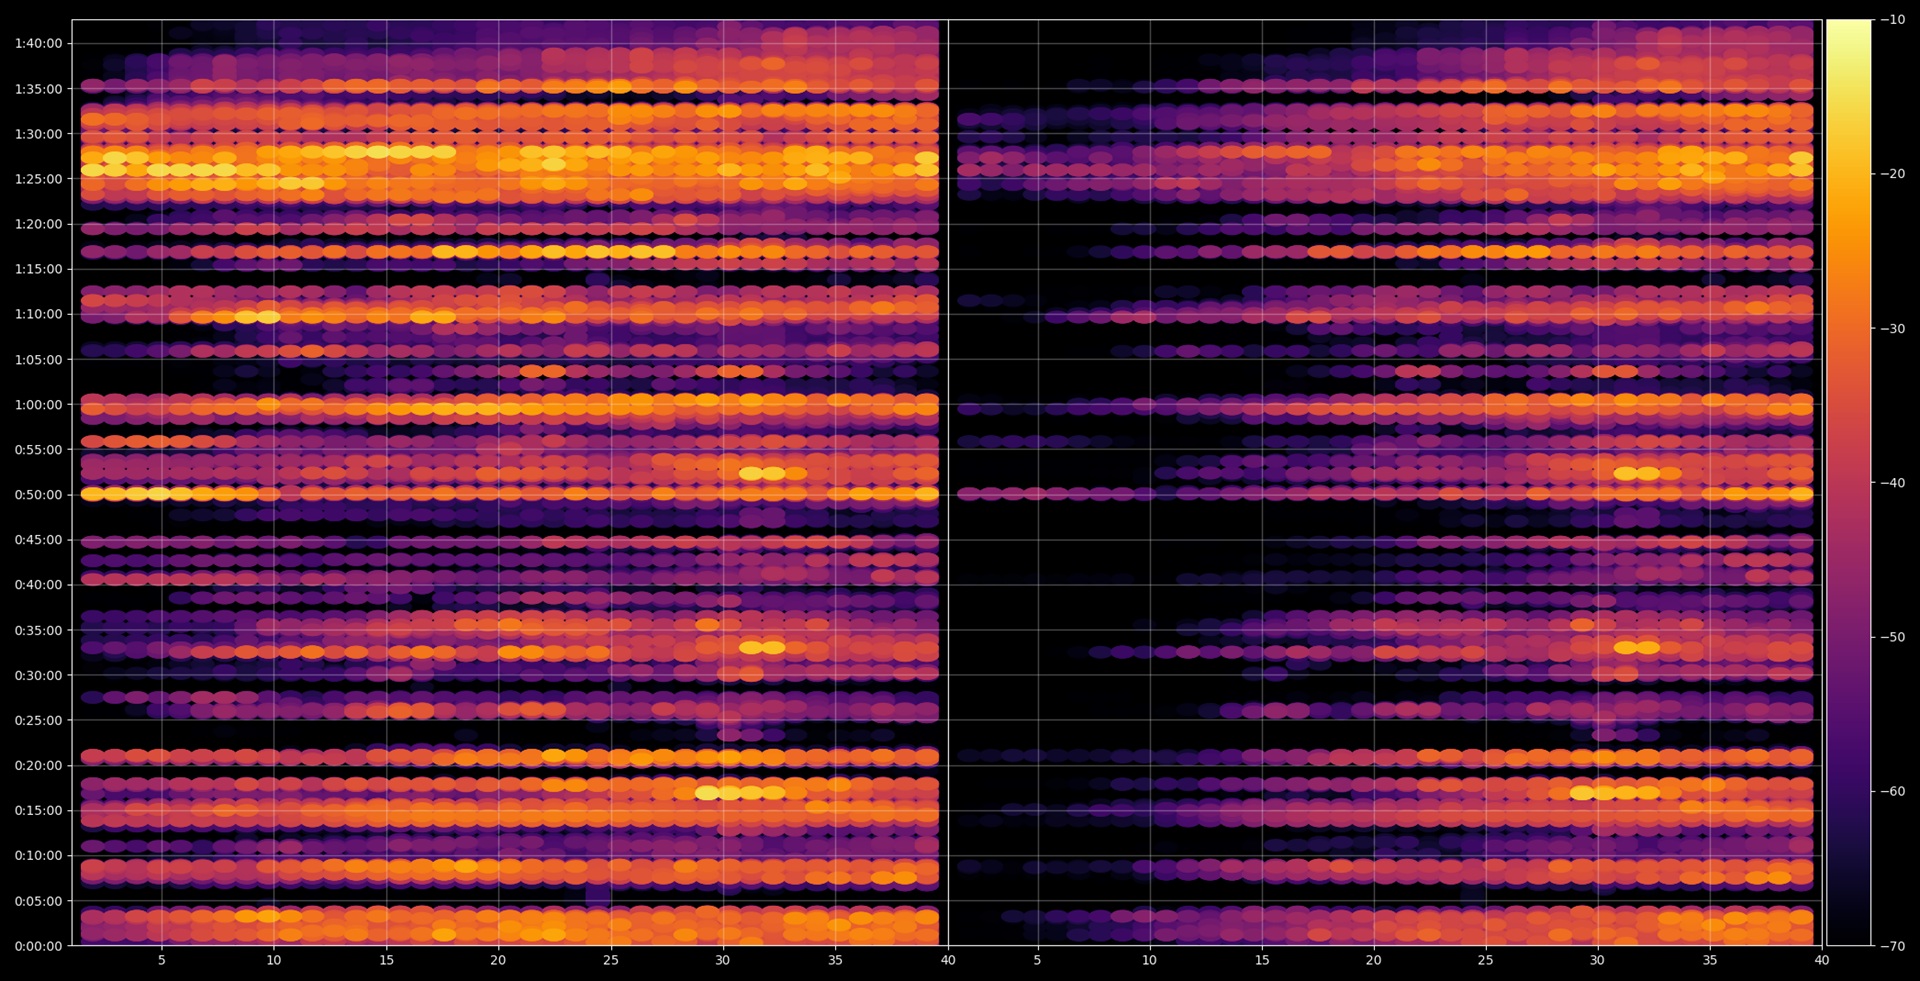
Task: Click x-axis label 15 of left heatmap
Action: (386, 960)
